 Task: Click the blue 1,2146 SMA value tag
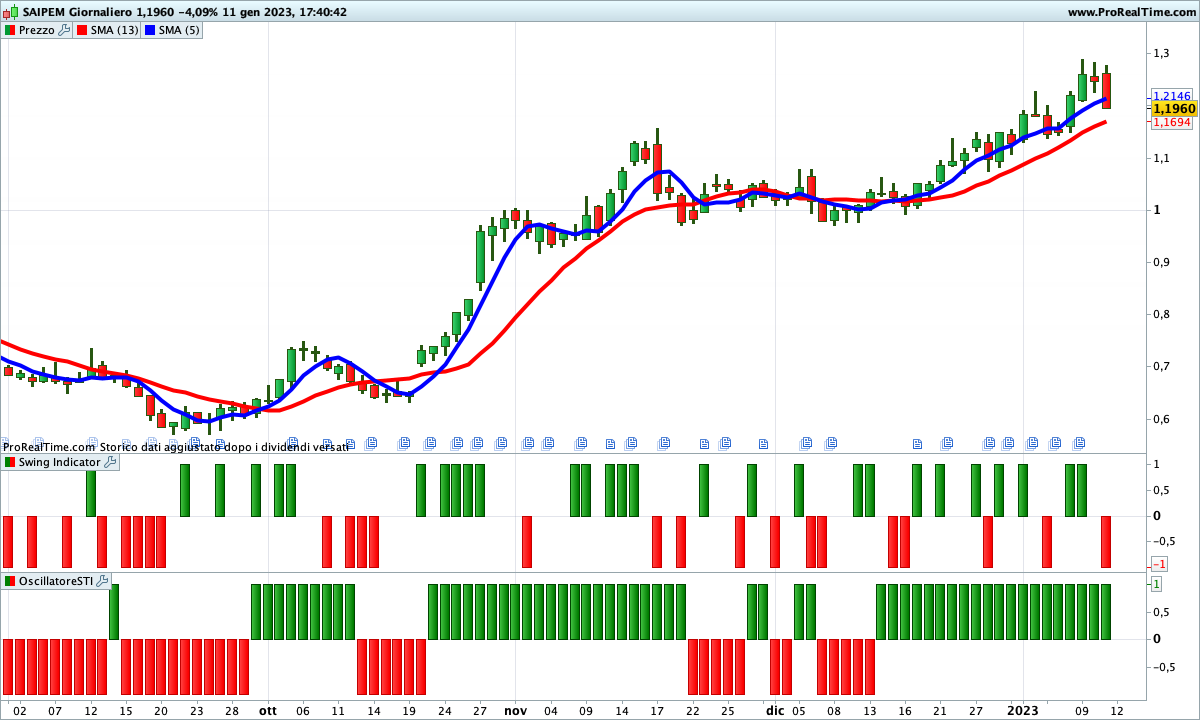(x=1172, y=95)
